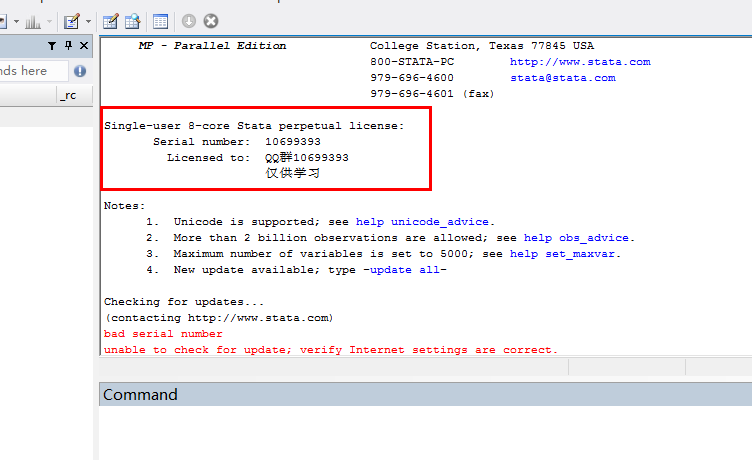Expand the dropdown arrow beside Do-file Editor icon
This screenshot has height=460, width=752.
(x=88, y=22)
